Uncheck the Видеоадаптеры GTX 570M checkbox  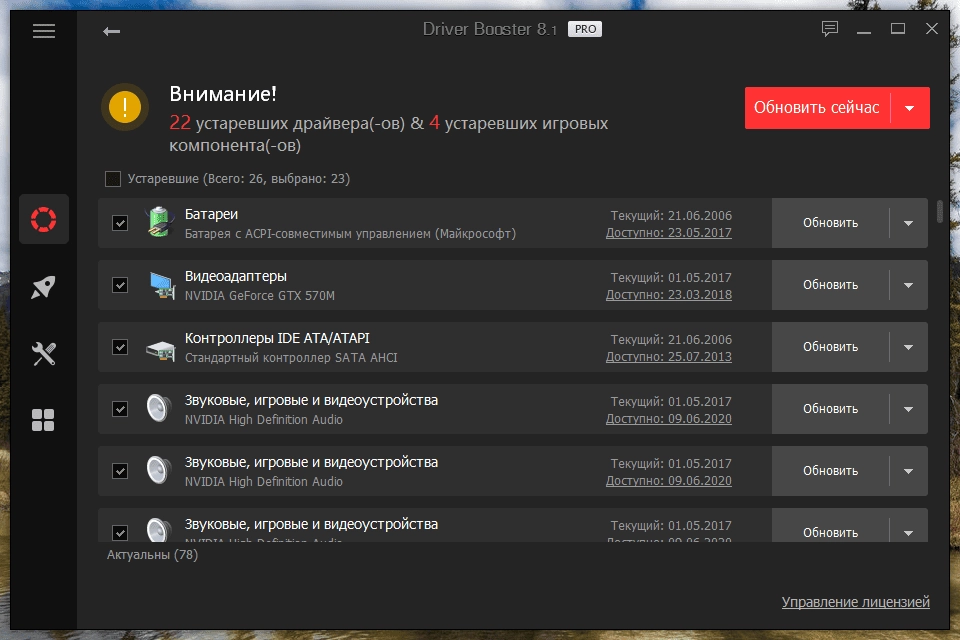[120, 285]
